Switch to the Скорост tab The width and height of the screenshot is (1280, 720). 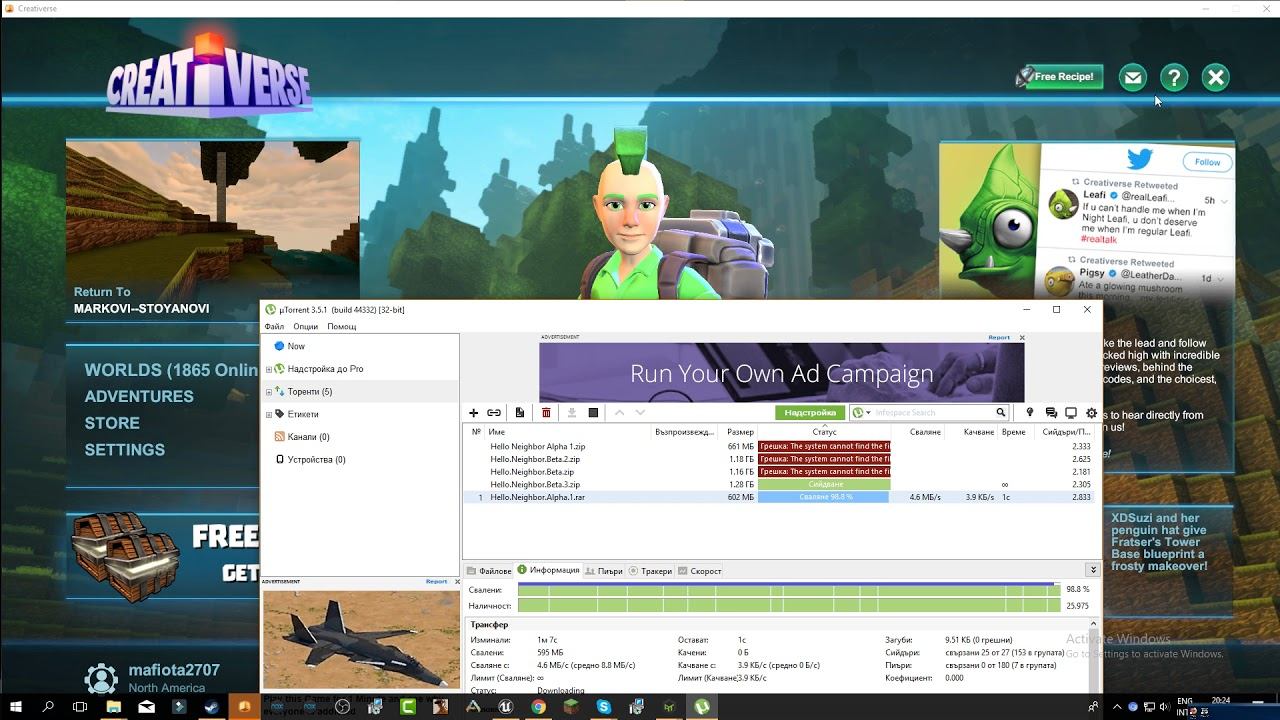pyautogui.click(x=699, y=571)
